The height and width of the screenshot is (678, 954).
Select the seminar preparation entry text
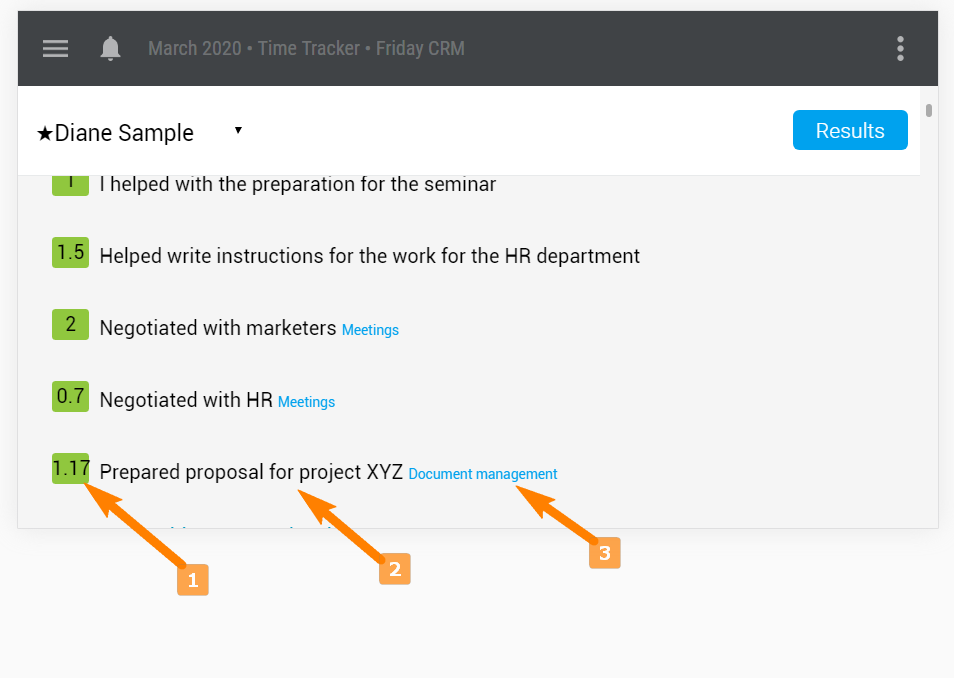[x=298, y=184]
